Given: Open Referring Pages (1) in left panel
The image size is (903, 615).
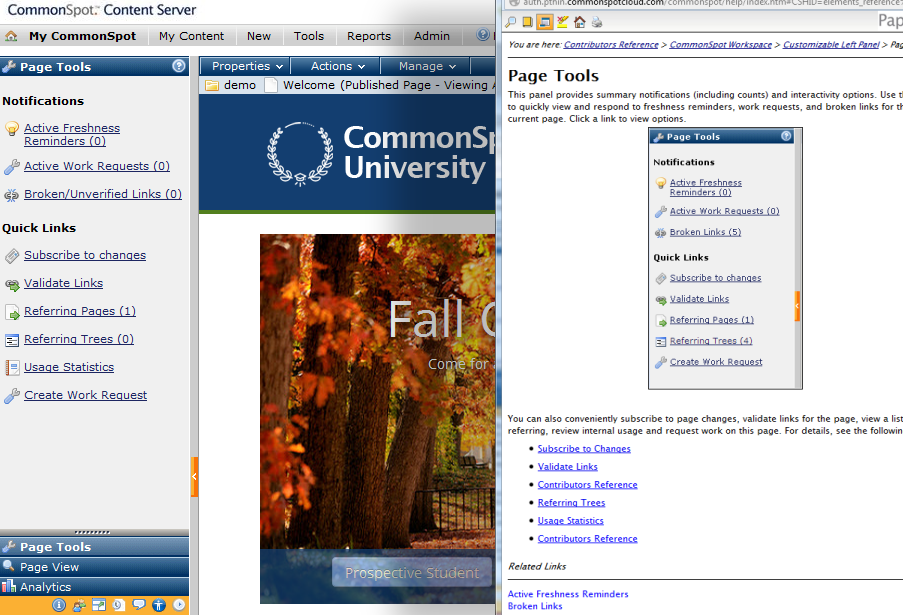Looking at the screenshot, I should 79,311.
